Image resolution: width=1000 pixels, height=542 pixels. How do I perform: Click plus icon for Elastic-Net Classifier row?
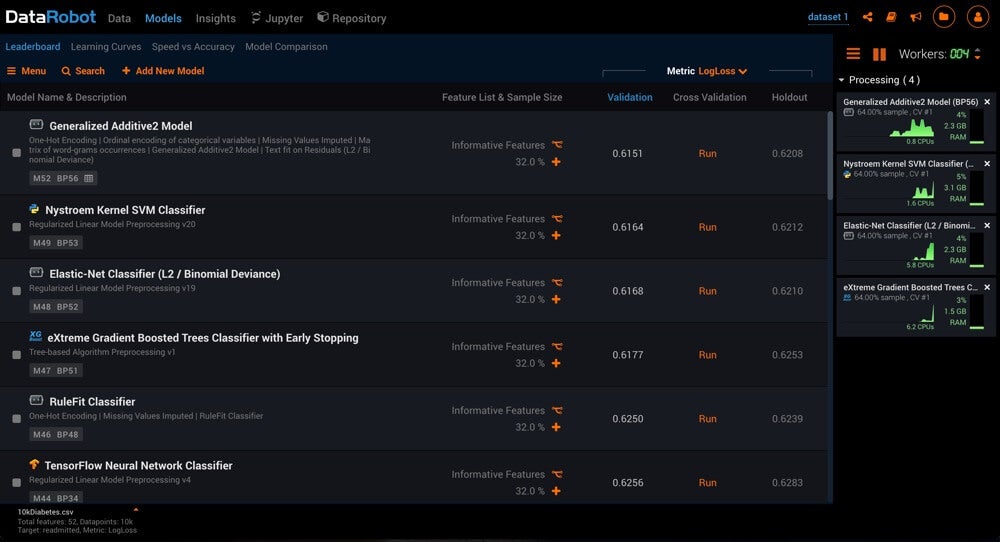click(556, 299)
